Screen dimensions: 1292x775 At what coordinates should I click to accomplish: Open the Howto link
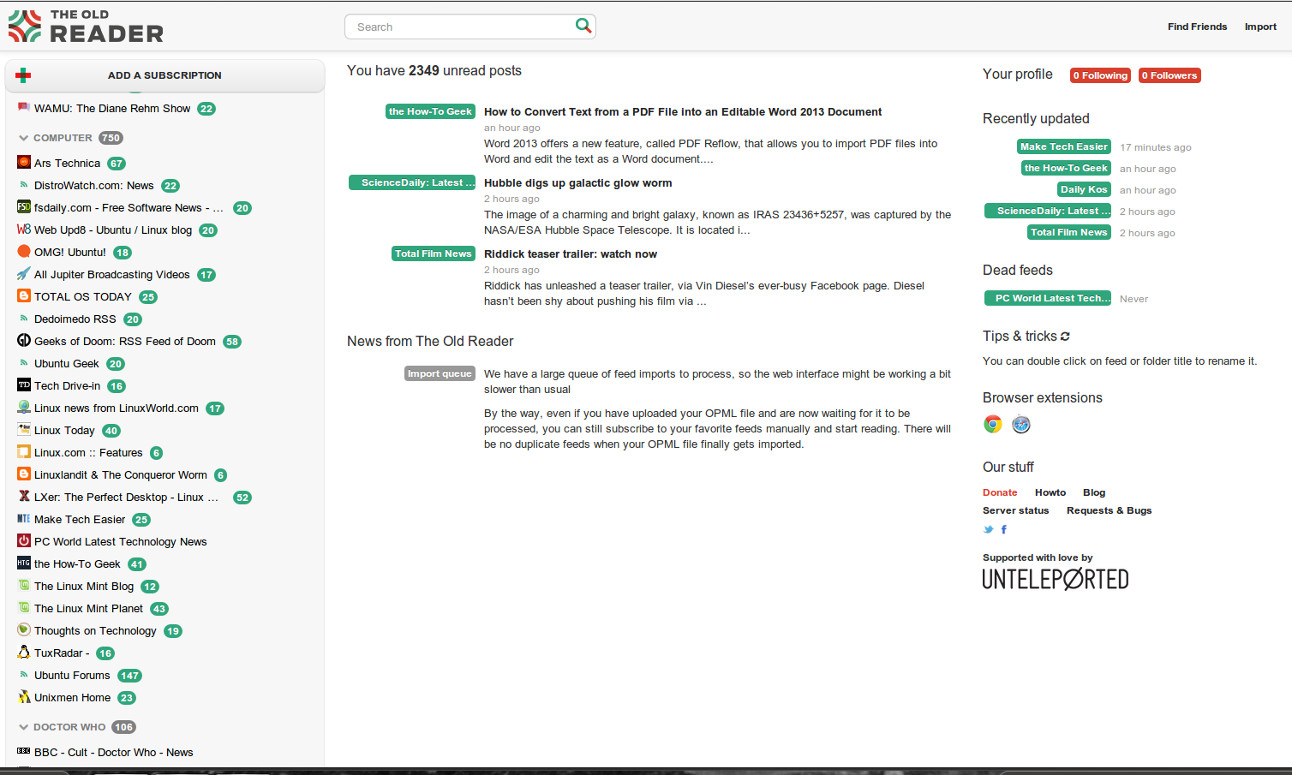[x=1051, y=493]
